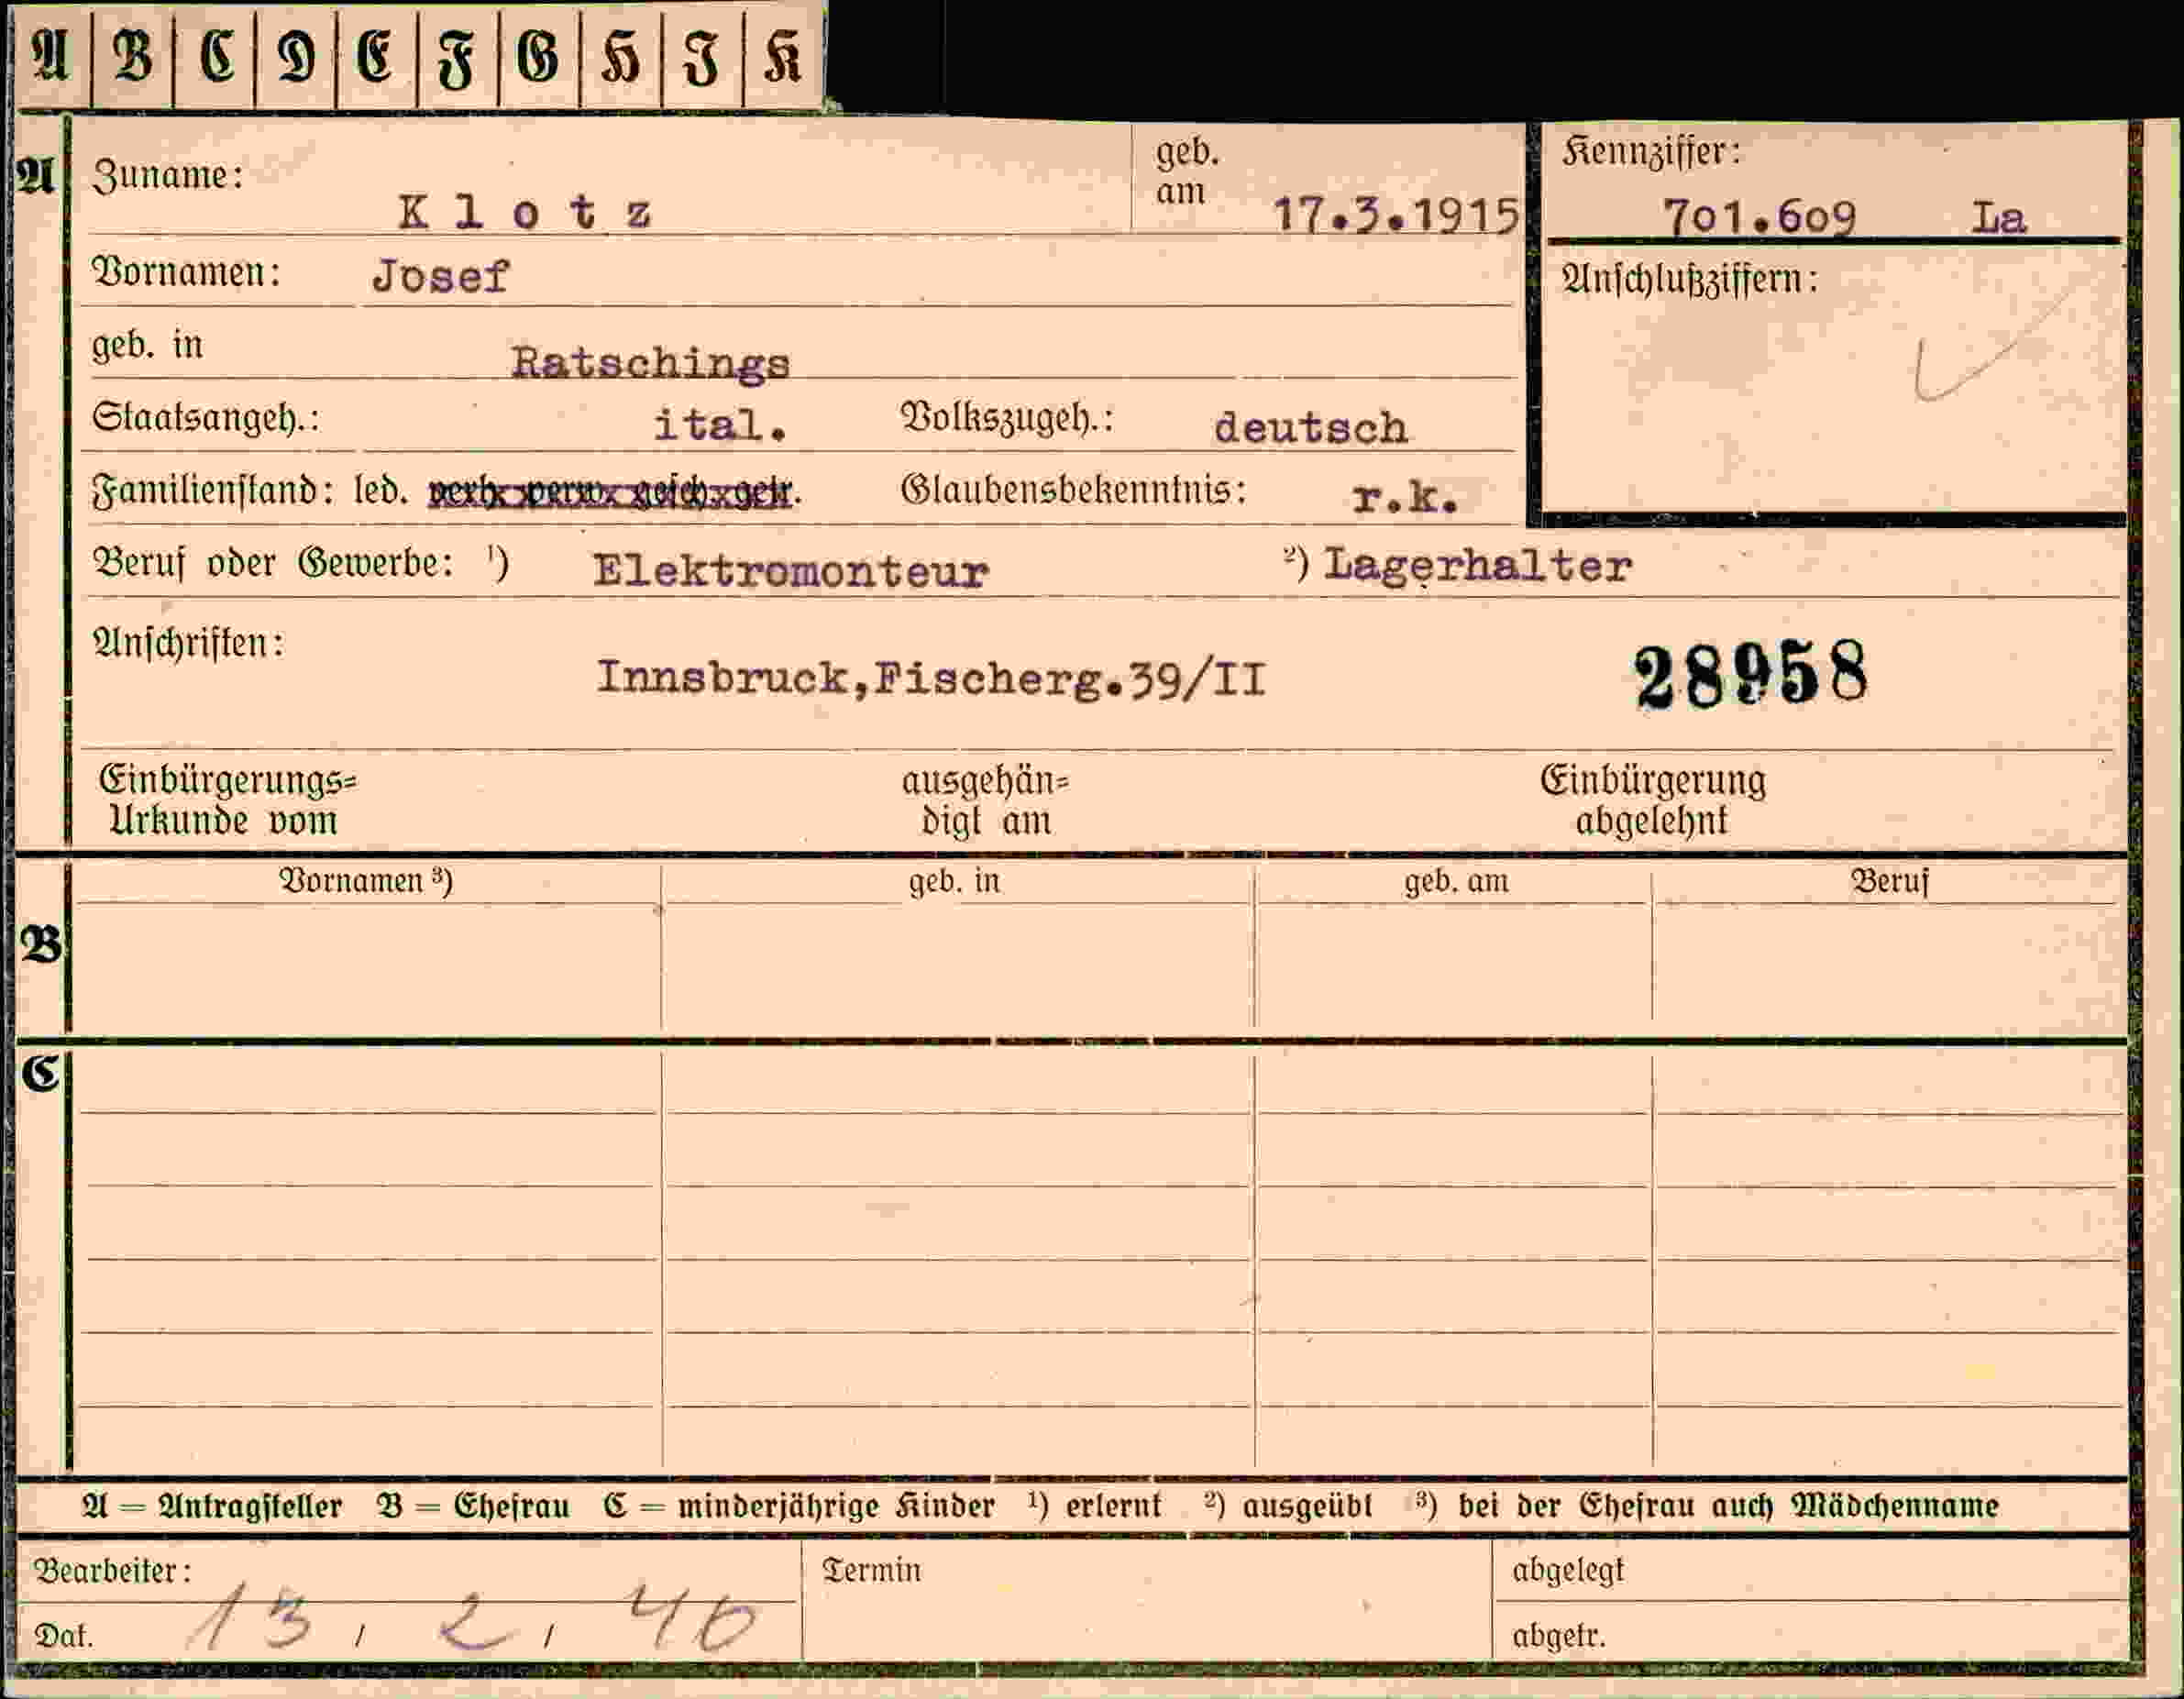2184x1699 pixels.
Task: Click the 'A = Antragsteller' legend entry
Action: [x=211, y=1506]
